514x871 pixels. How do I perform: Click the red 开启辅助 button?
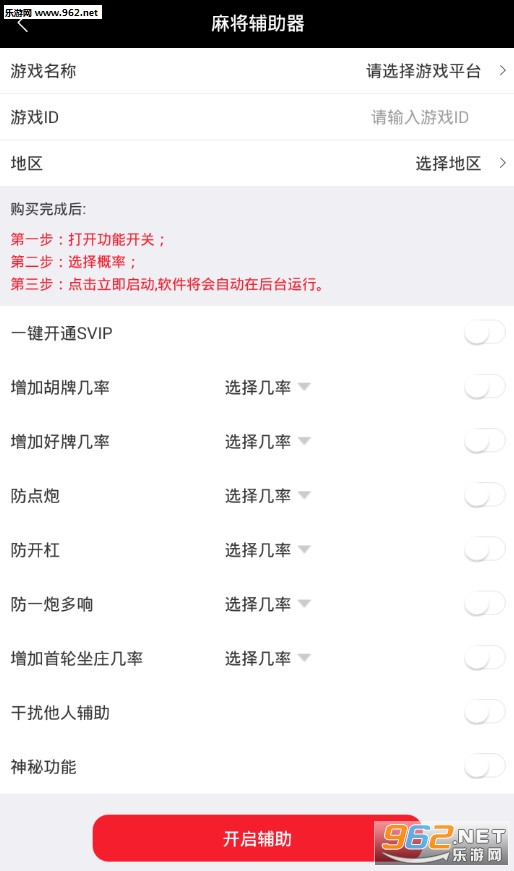click(x=257, y=838)
